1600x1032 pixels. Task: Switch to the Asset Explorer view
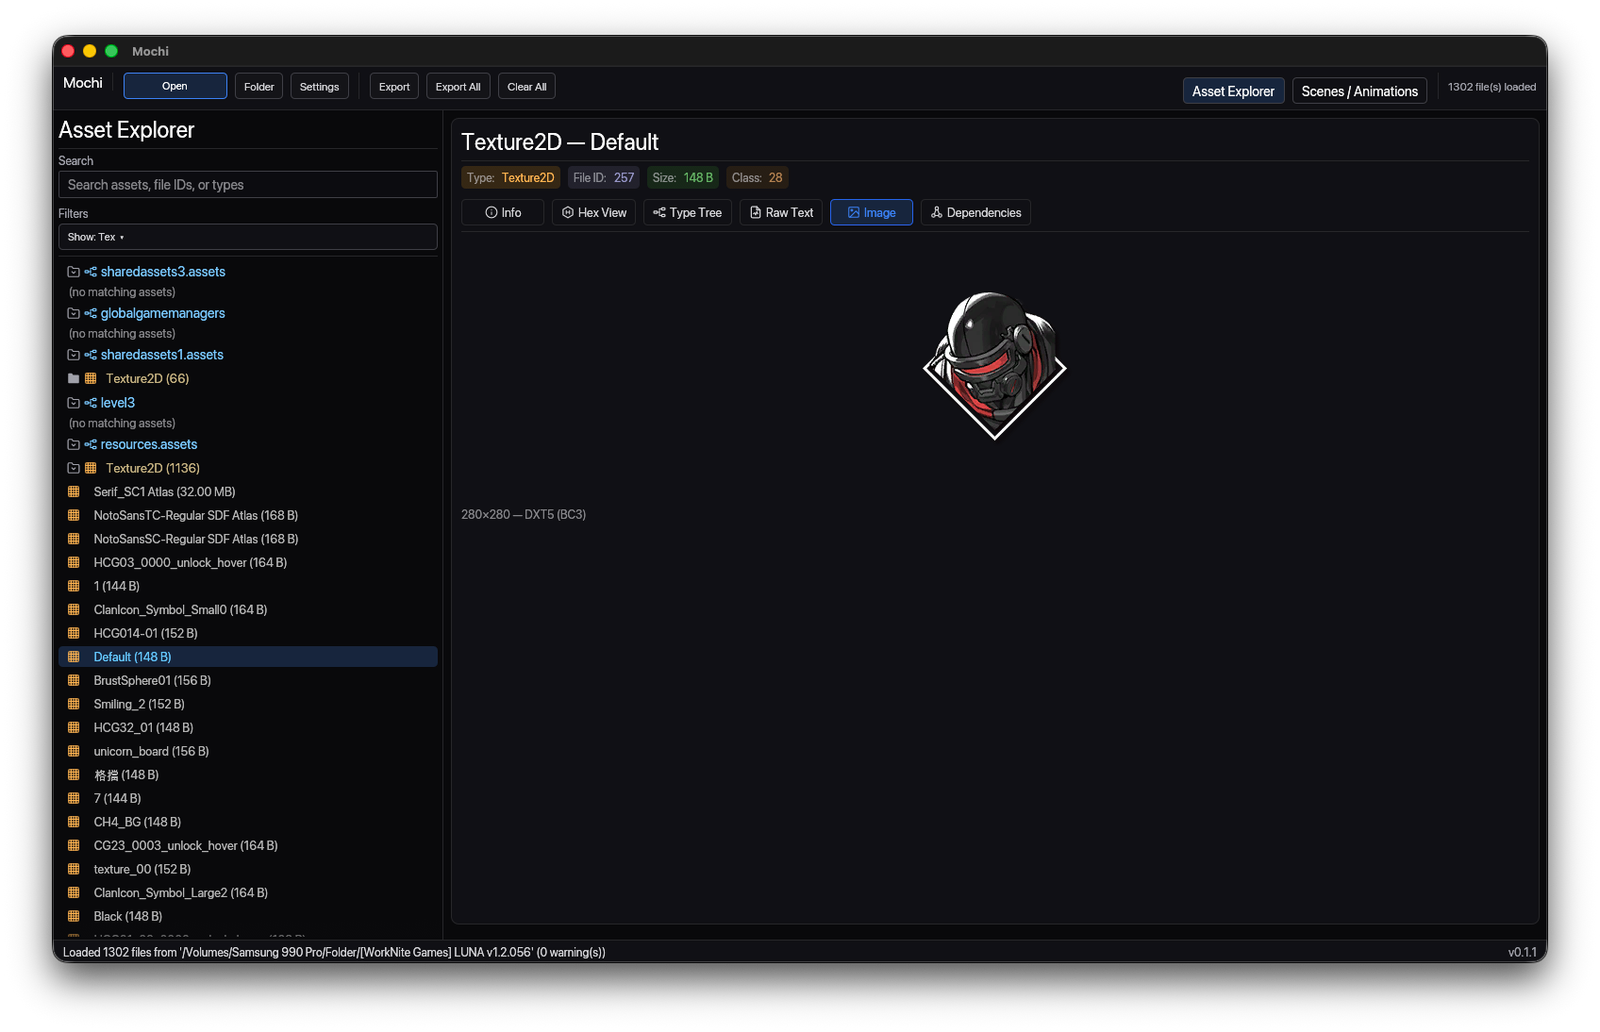(1233, 91)
